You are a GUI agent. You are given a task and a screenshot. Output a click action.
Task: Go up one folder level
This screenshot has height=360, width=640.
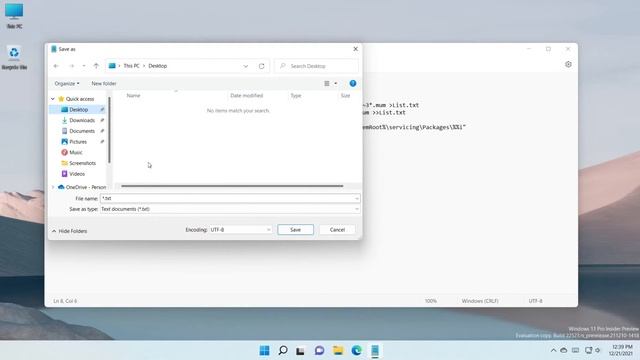tap(96, 66)
